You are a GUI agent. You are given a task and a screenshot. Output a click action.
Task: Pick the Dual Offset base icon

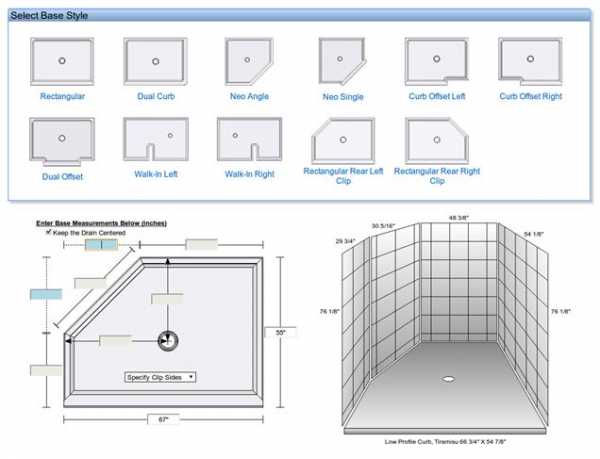click(x=62, y=140)
